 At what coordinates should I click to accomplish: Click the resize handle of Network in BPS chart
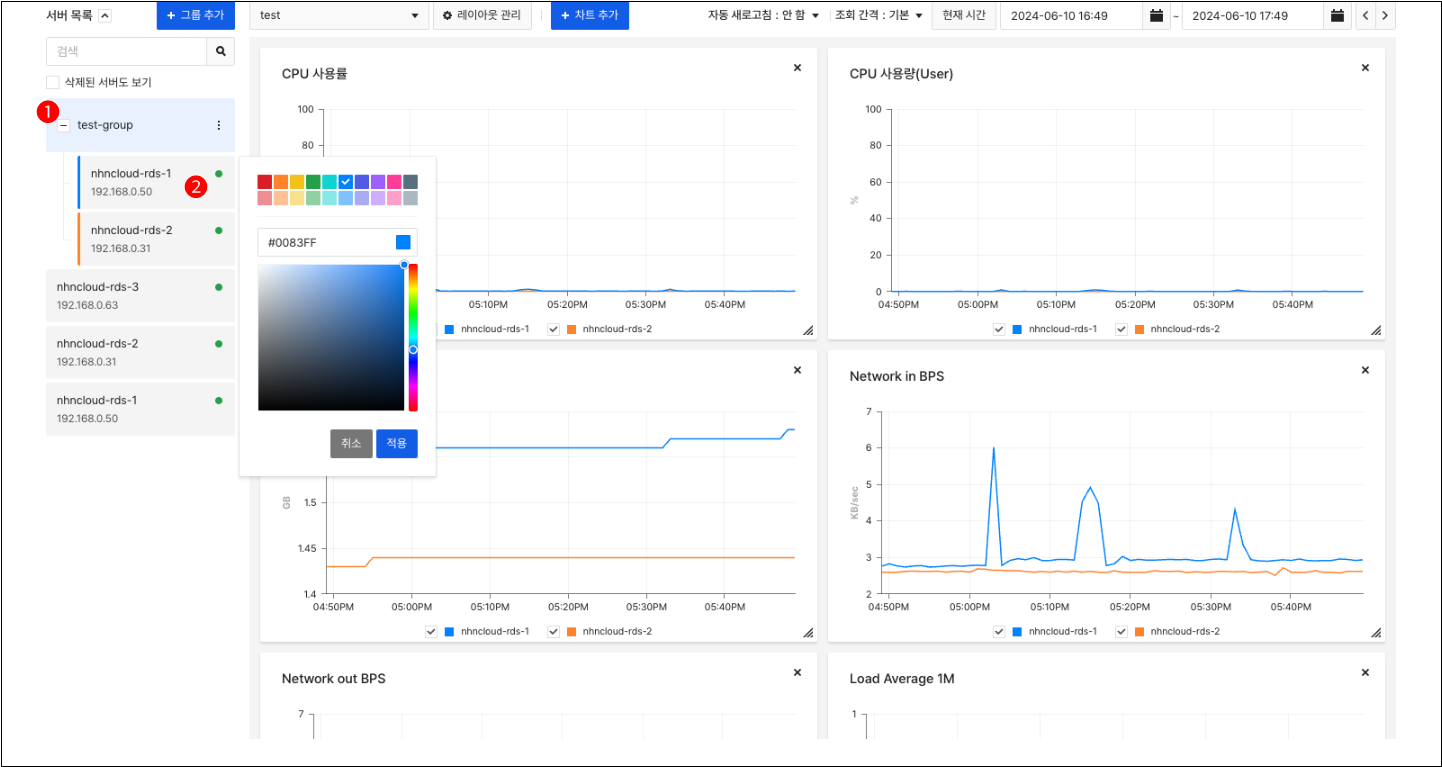pyautogui.click(x=1376, y=632)
